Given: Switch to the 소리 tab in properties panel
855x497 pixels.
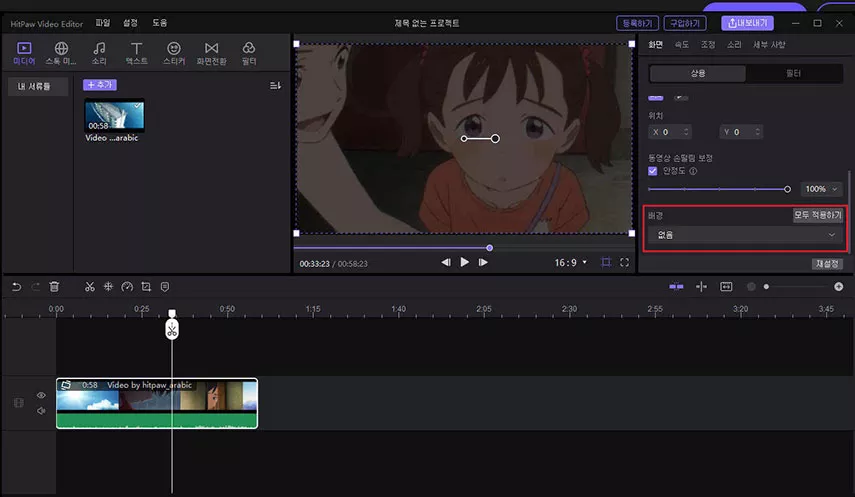Looking at the screenshot, I should [734, 44].
